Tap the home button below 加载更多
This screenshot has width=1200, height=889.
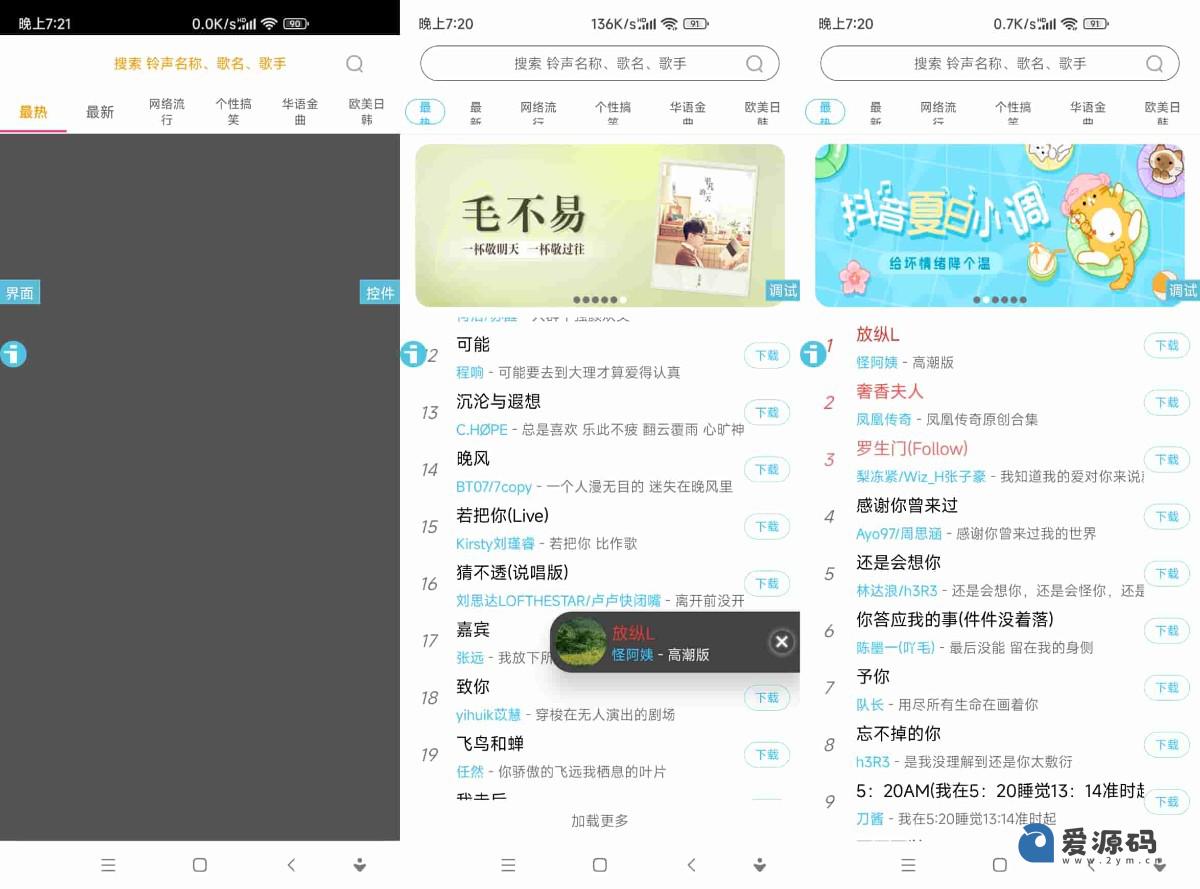(x=600, y=865)
